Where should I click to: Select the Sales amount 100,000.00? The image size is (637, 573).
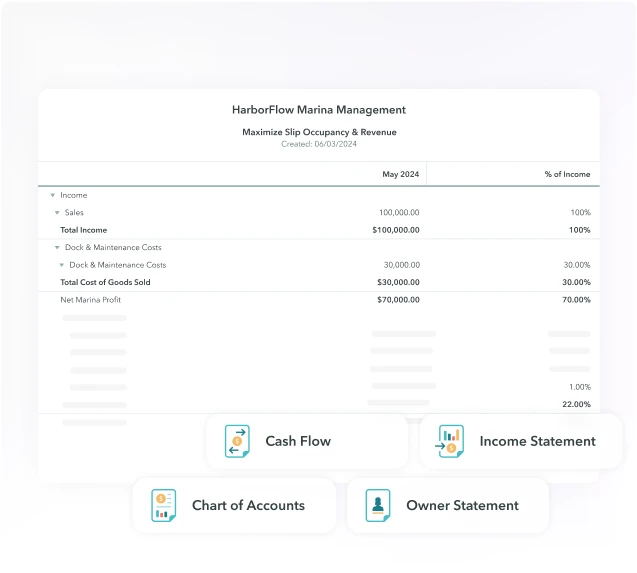coord(399,213)
